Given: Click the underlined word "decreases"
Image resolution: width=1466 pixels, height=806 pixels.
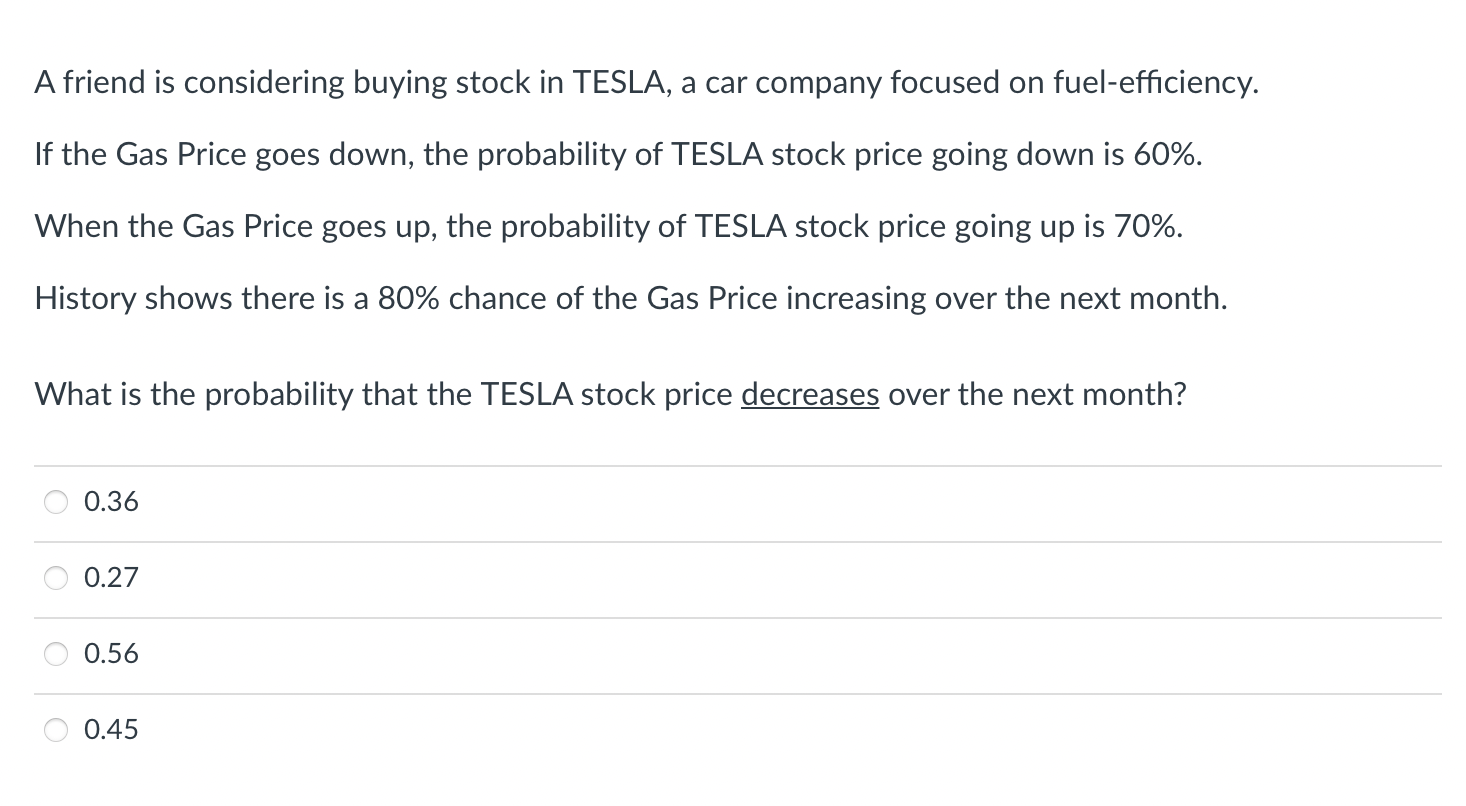Looking at the screenshot, I should pyautogui.click(x=810, y=395).
